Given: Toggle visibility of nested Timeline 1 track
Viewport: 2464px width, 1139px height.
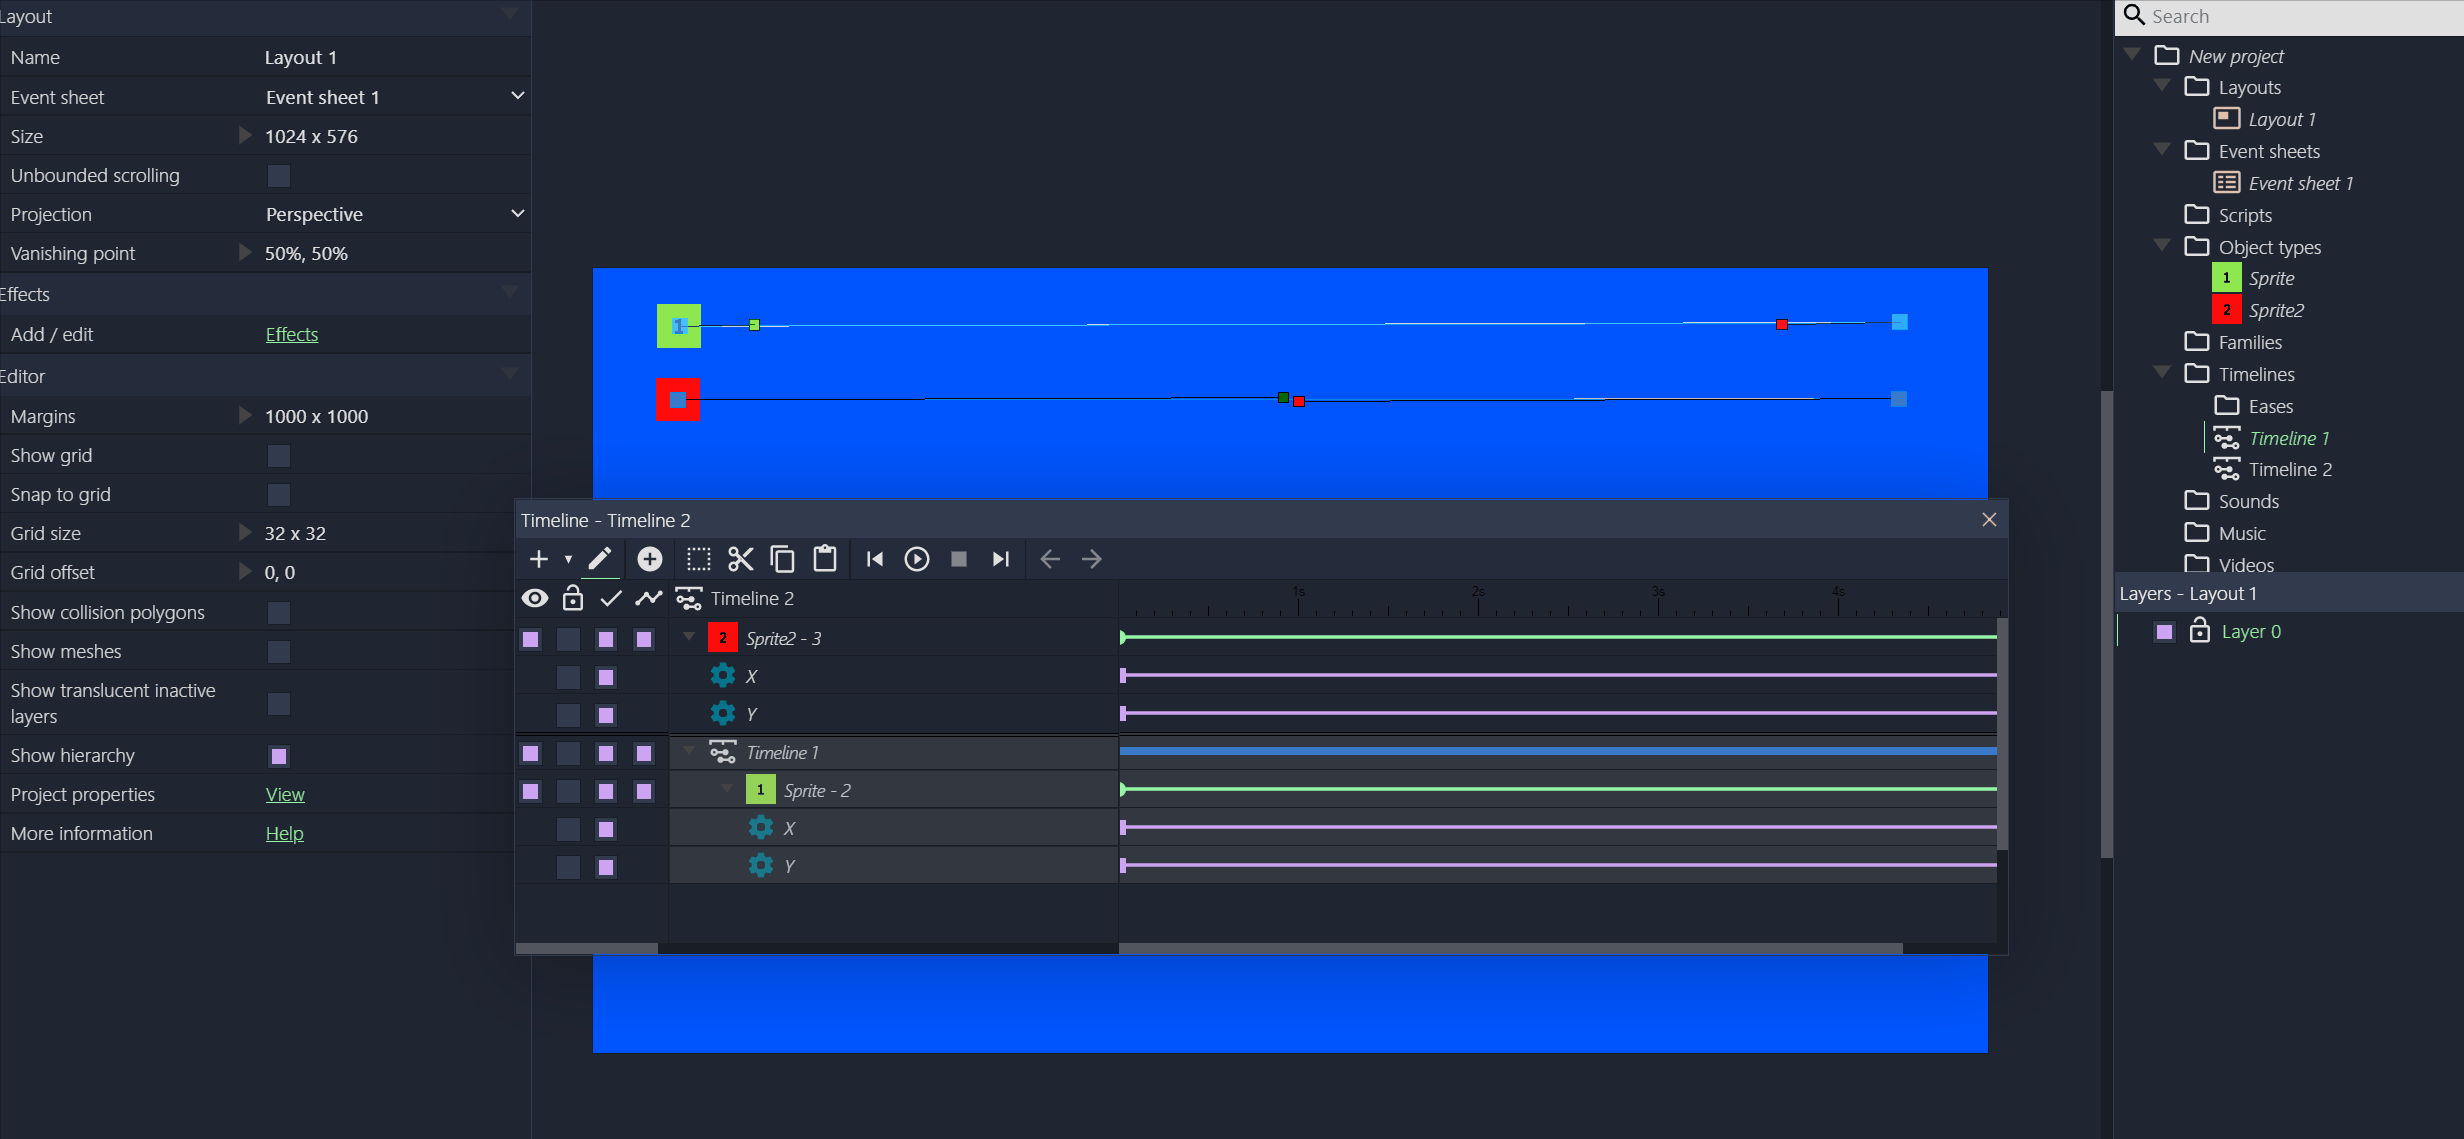Looking at the screenshot, I should pos(531,753).
